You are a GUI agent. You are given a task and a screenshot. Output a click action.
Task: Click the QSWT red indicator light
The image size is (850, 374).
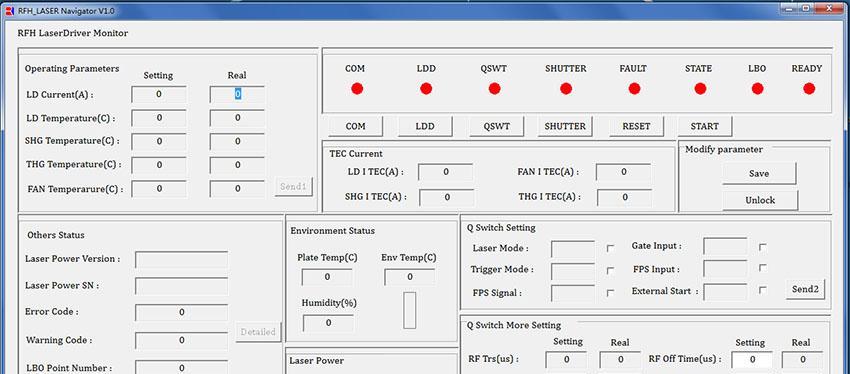(x=494, y=88)
